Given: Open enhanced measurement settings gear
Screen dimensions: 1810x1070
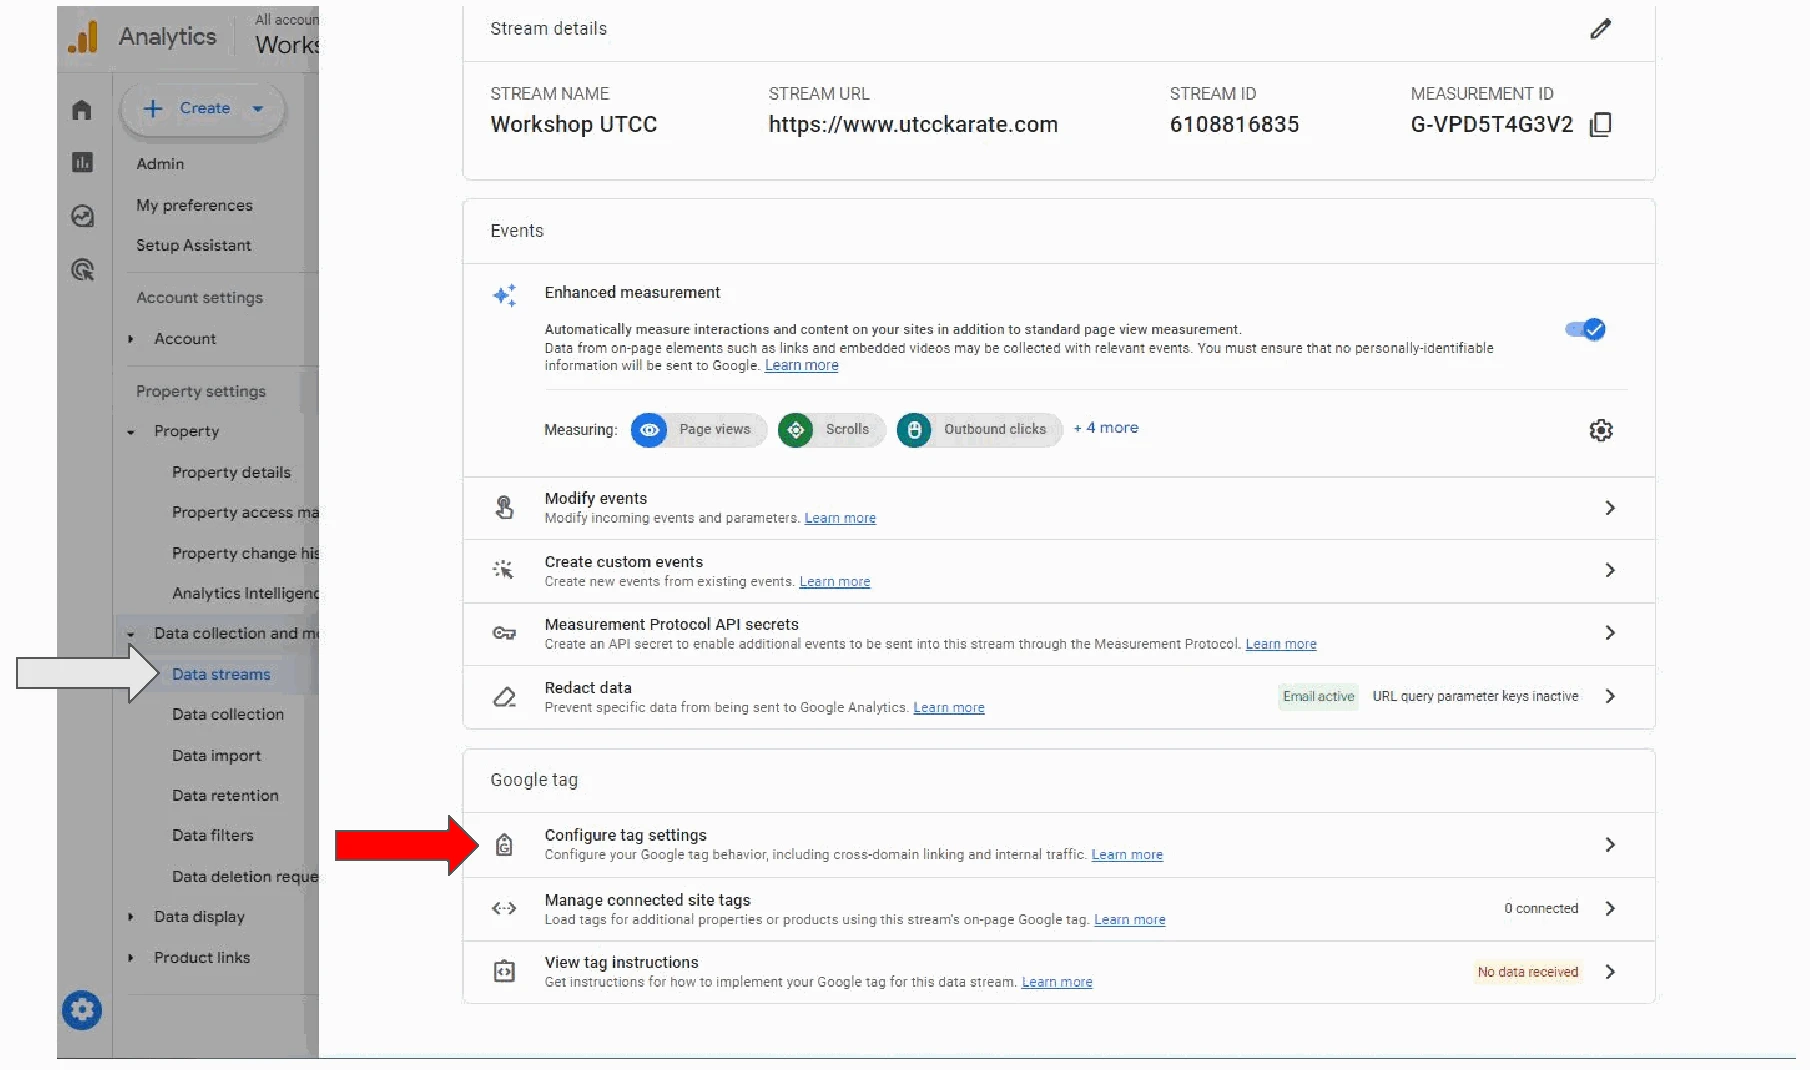Looking at the screenshot, I should [1601, 430].
